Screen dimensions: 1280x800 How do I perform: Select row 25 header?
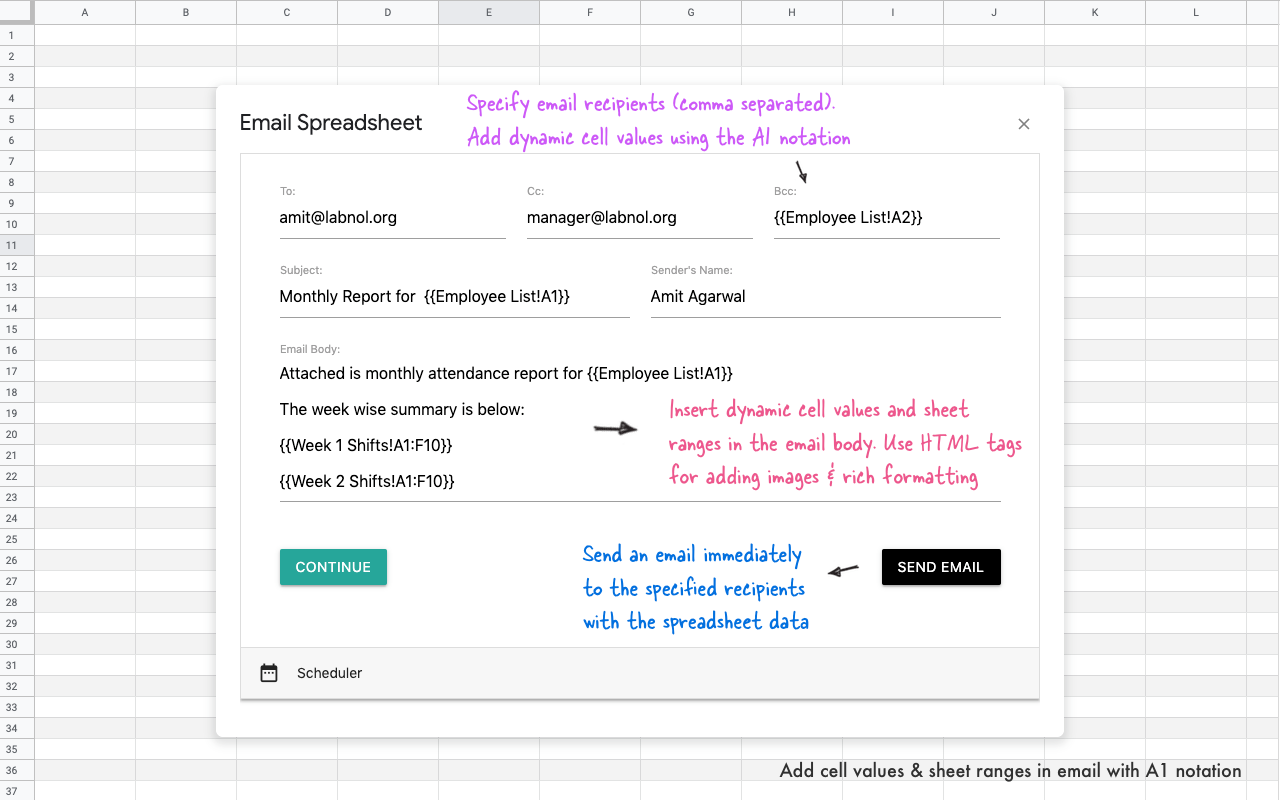pos(17,539)
